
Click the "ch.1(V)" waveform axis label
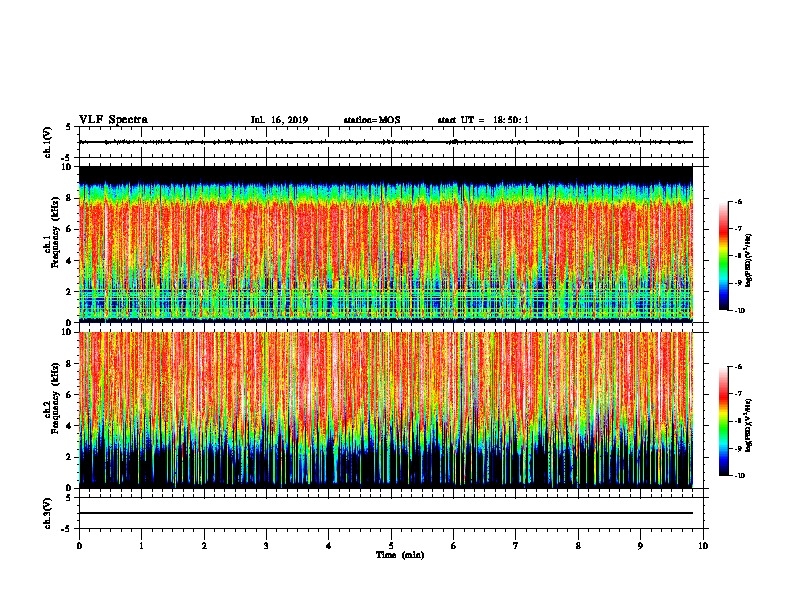(x=48, y=142)
